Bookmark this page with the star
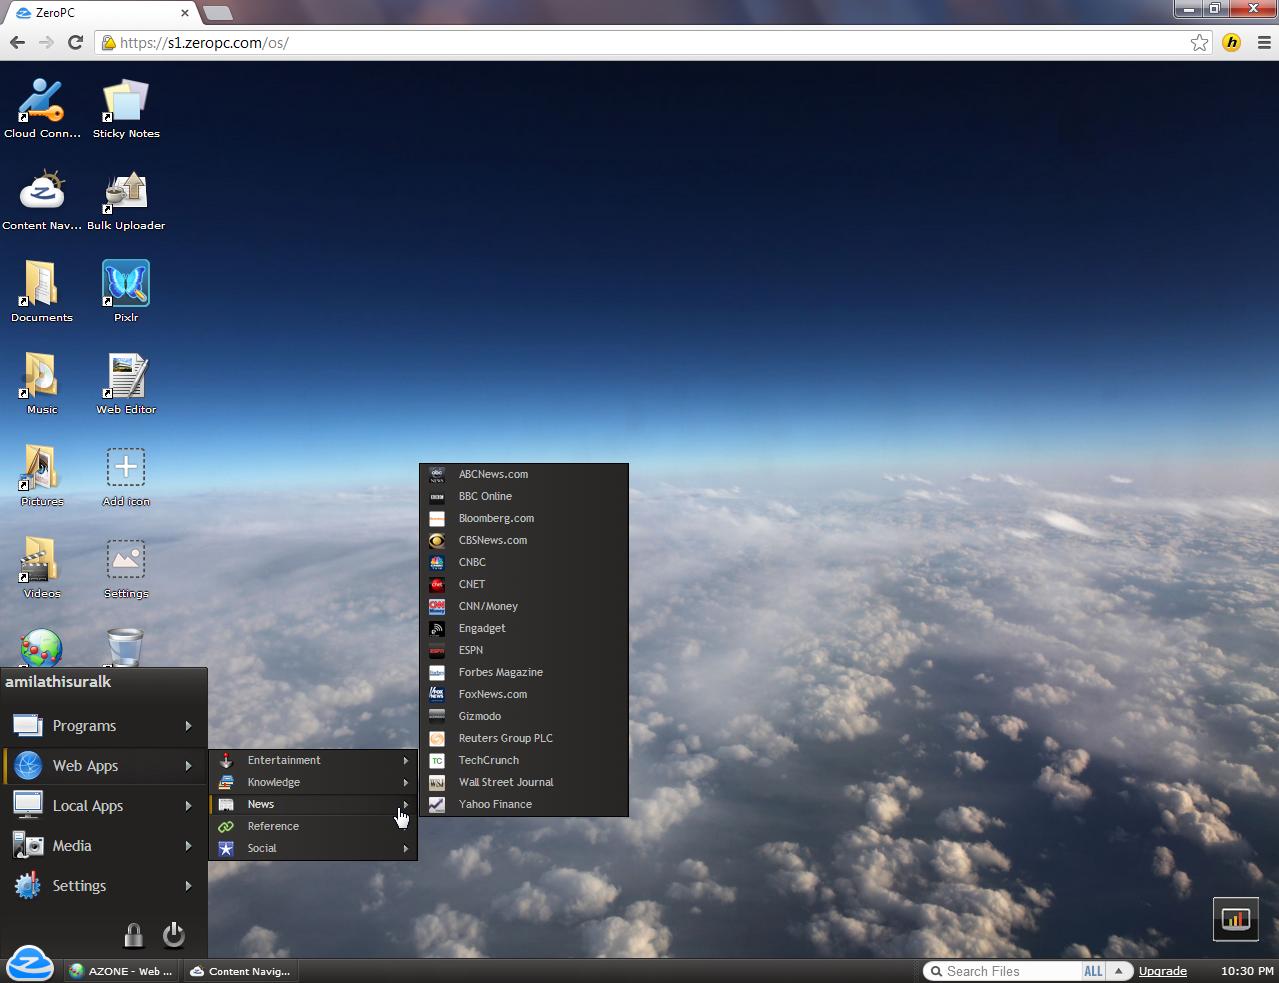The image size is (1279, 983). pyautogui.click(x=1199, y=42)
